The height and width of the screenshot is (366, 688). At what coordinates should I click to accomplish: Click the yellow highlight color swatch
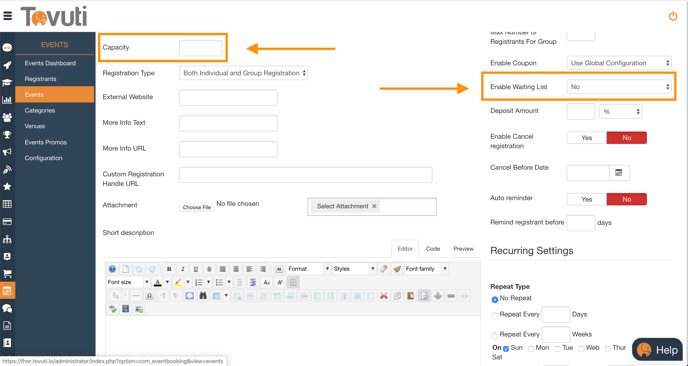(x=178, y=282)
